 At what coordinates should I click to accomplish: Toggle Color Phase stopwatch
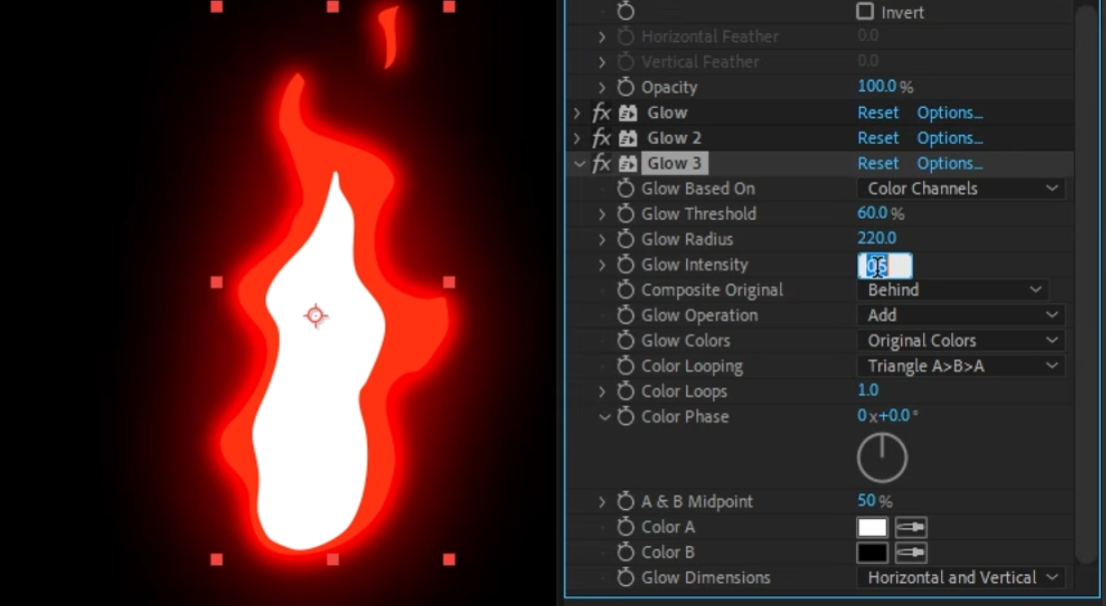[626, 417]
